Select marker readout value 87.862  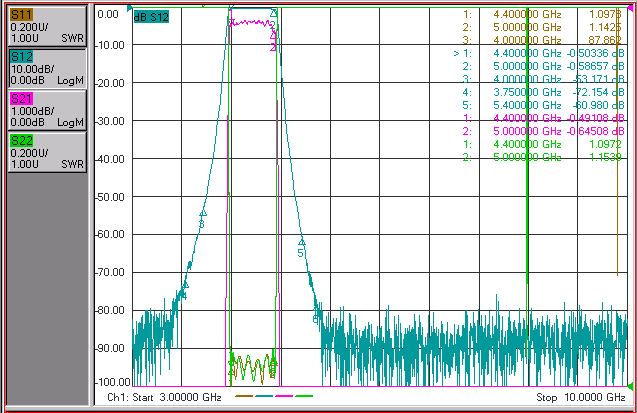(x=605, y=40)
